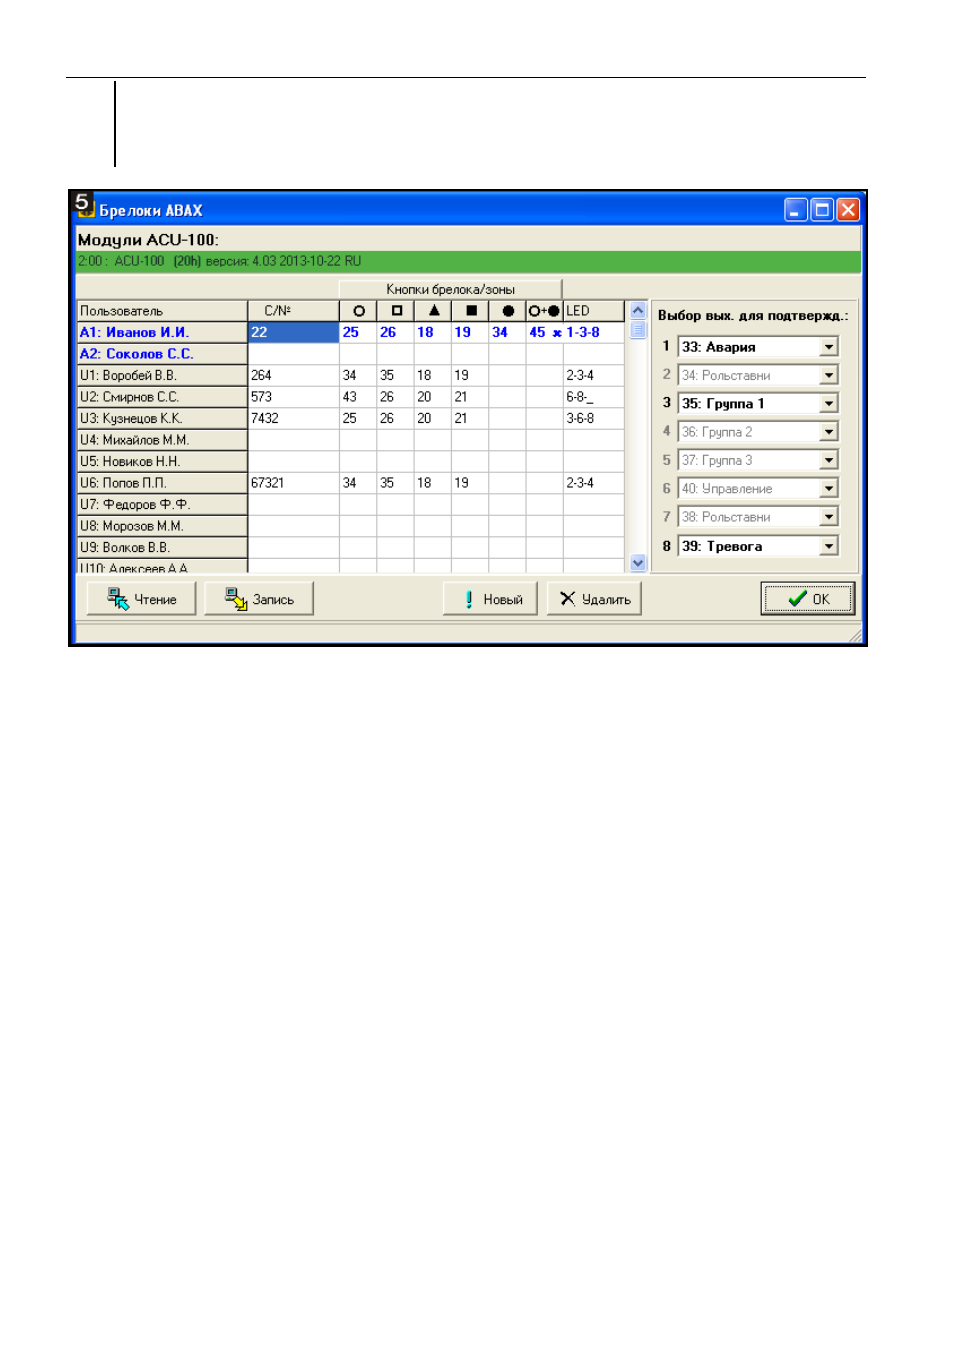This screenshot has height=1350, width=955.
Task: Open the output 1 dropdown '33: Авария'
Action: (829, 347)
